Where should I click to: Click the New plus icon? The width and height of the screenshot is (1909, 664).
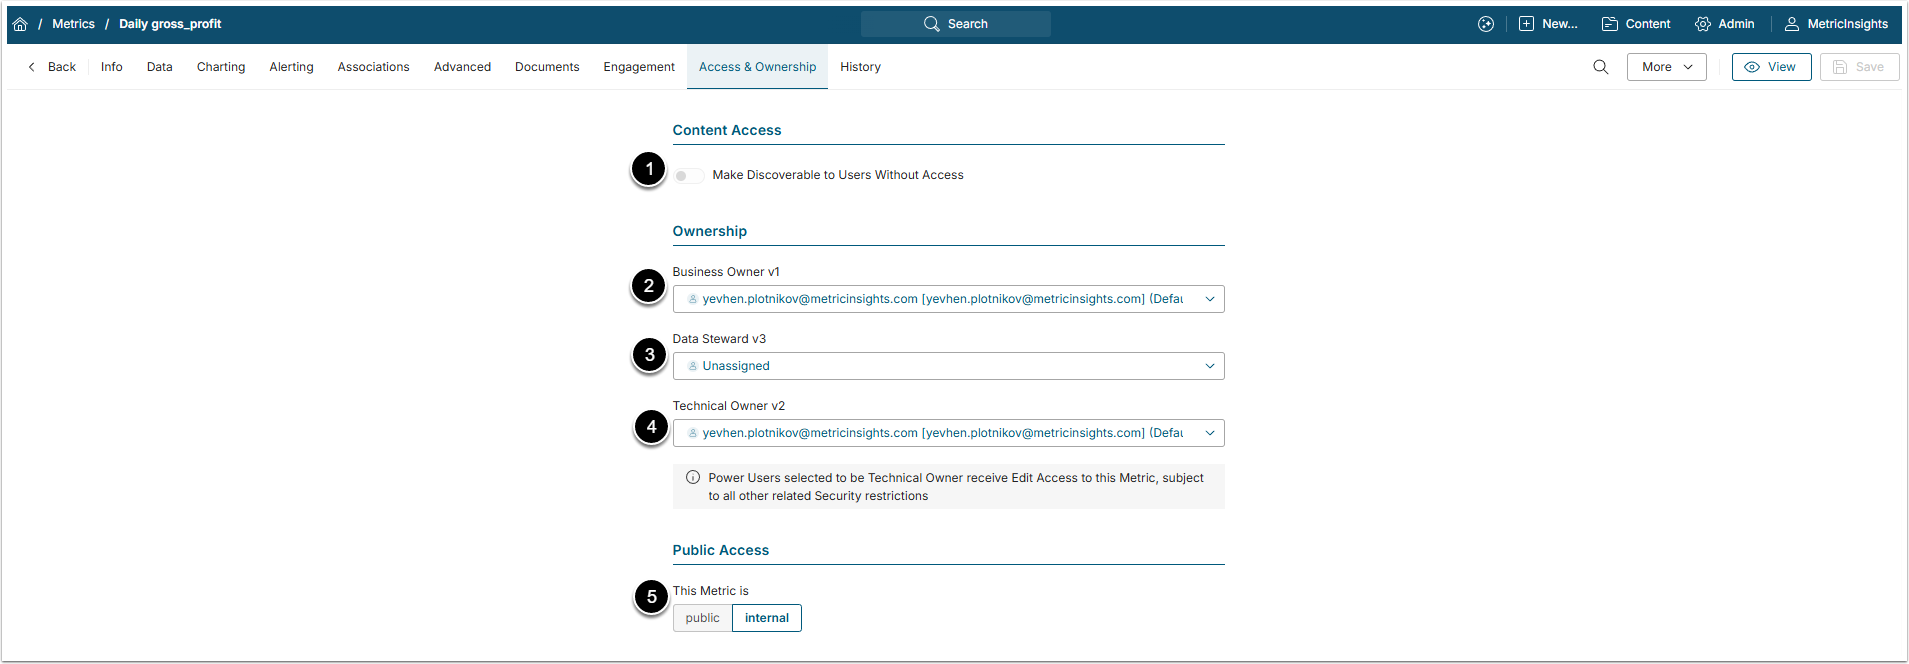[1526, 24]
